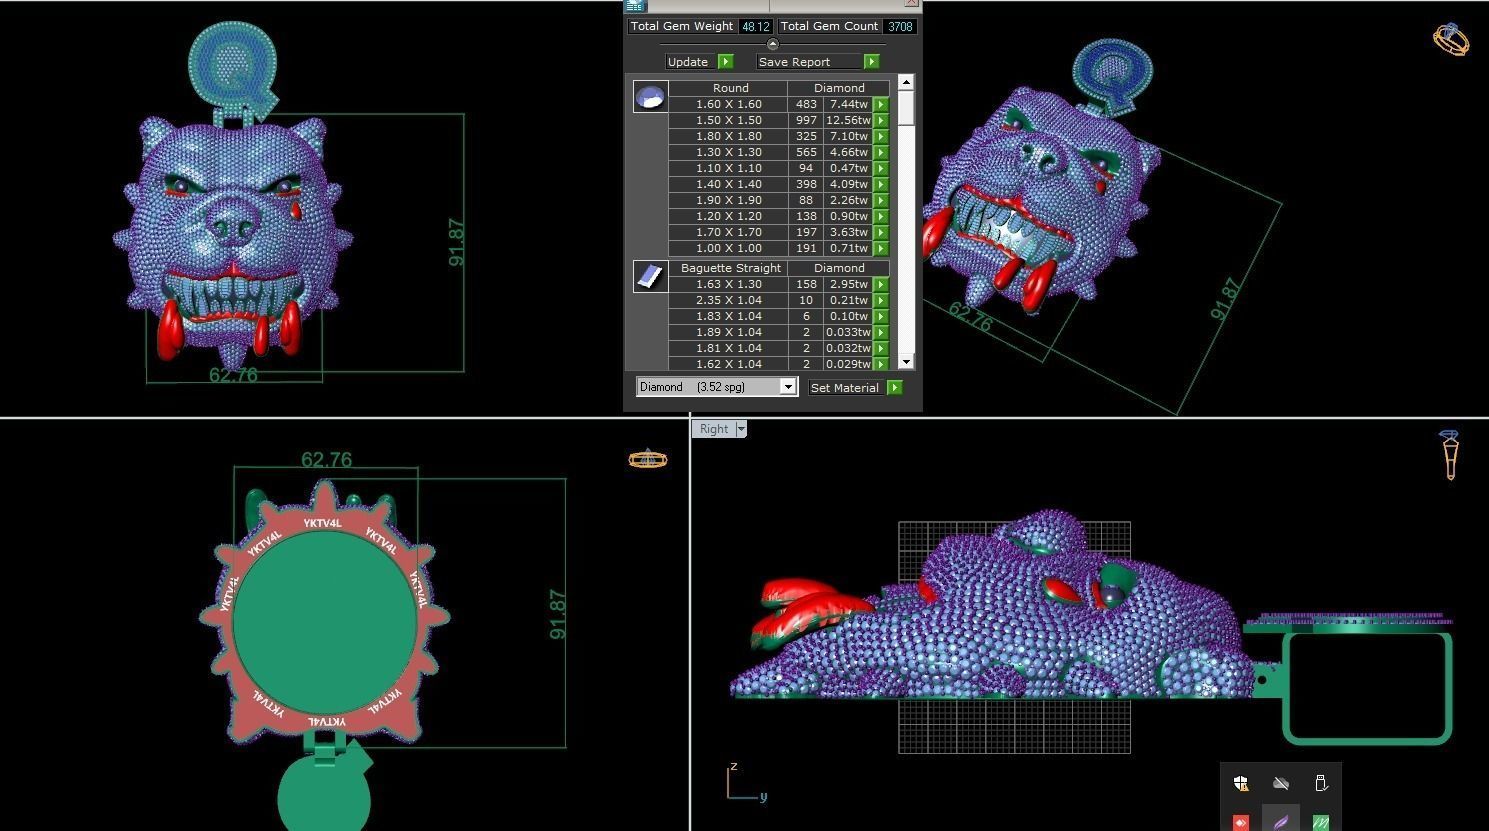Click green arrow for Baguette 1.89 X 1.04 row
This screenshot has width=1489, height=831.
[881, 332]
